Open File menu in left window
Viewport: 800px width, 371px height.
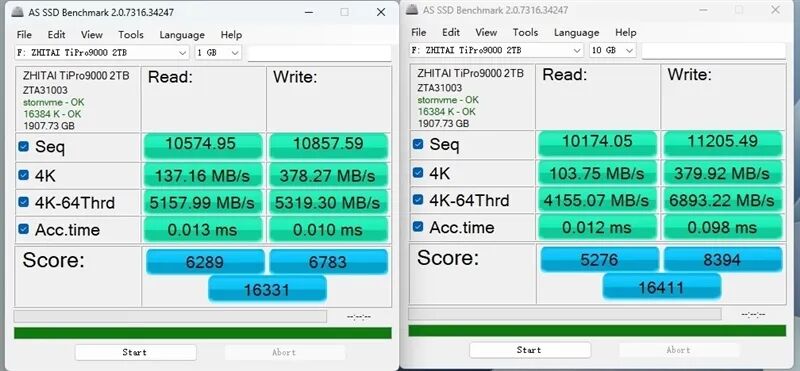(x=24, y=35)
